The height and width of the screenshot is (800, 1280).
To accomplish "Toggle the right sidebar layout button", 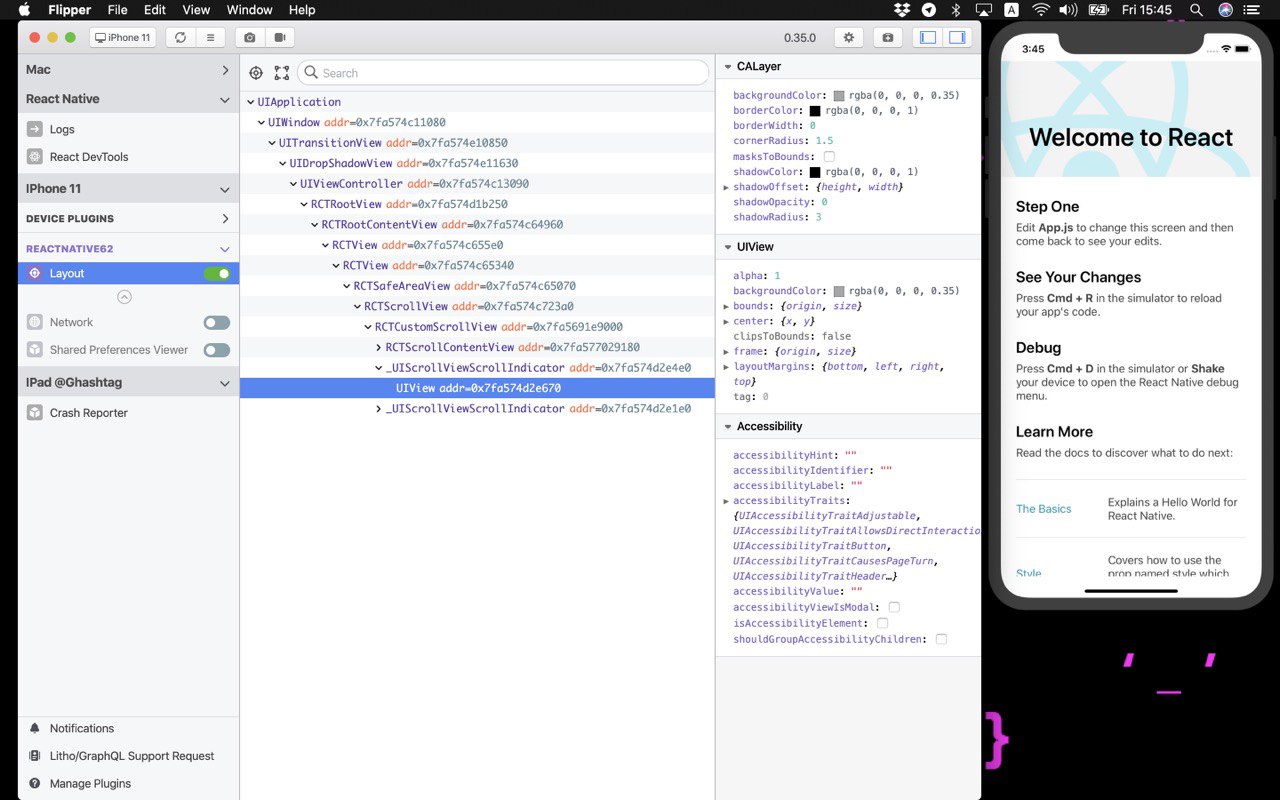I will [957, 37].
